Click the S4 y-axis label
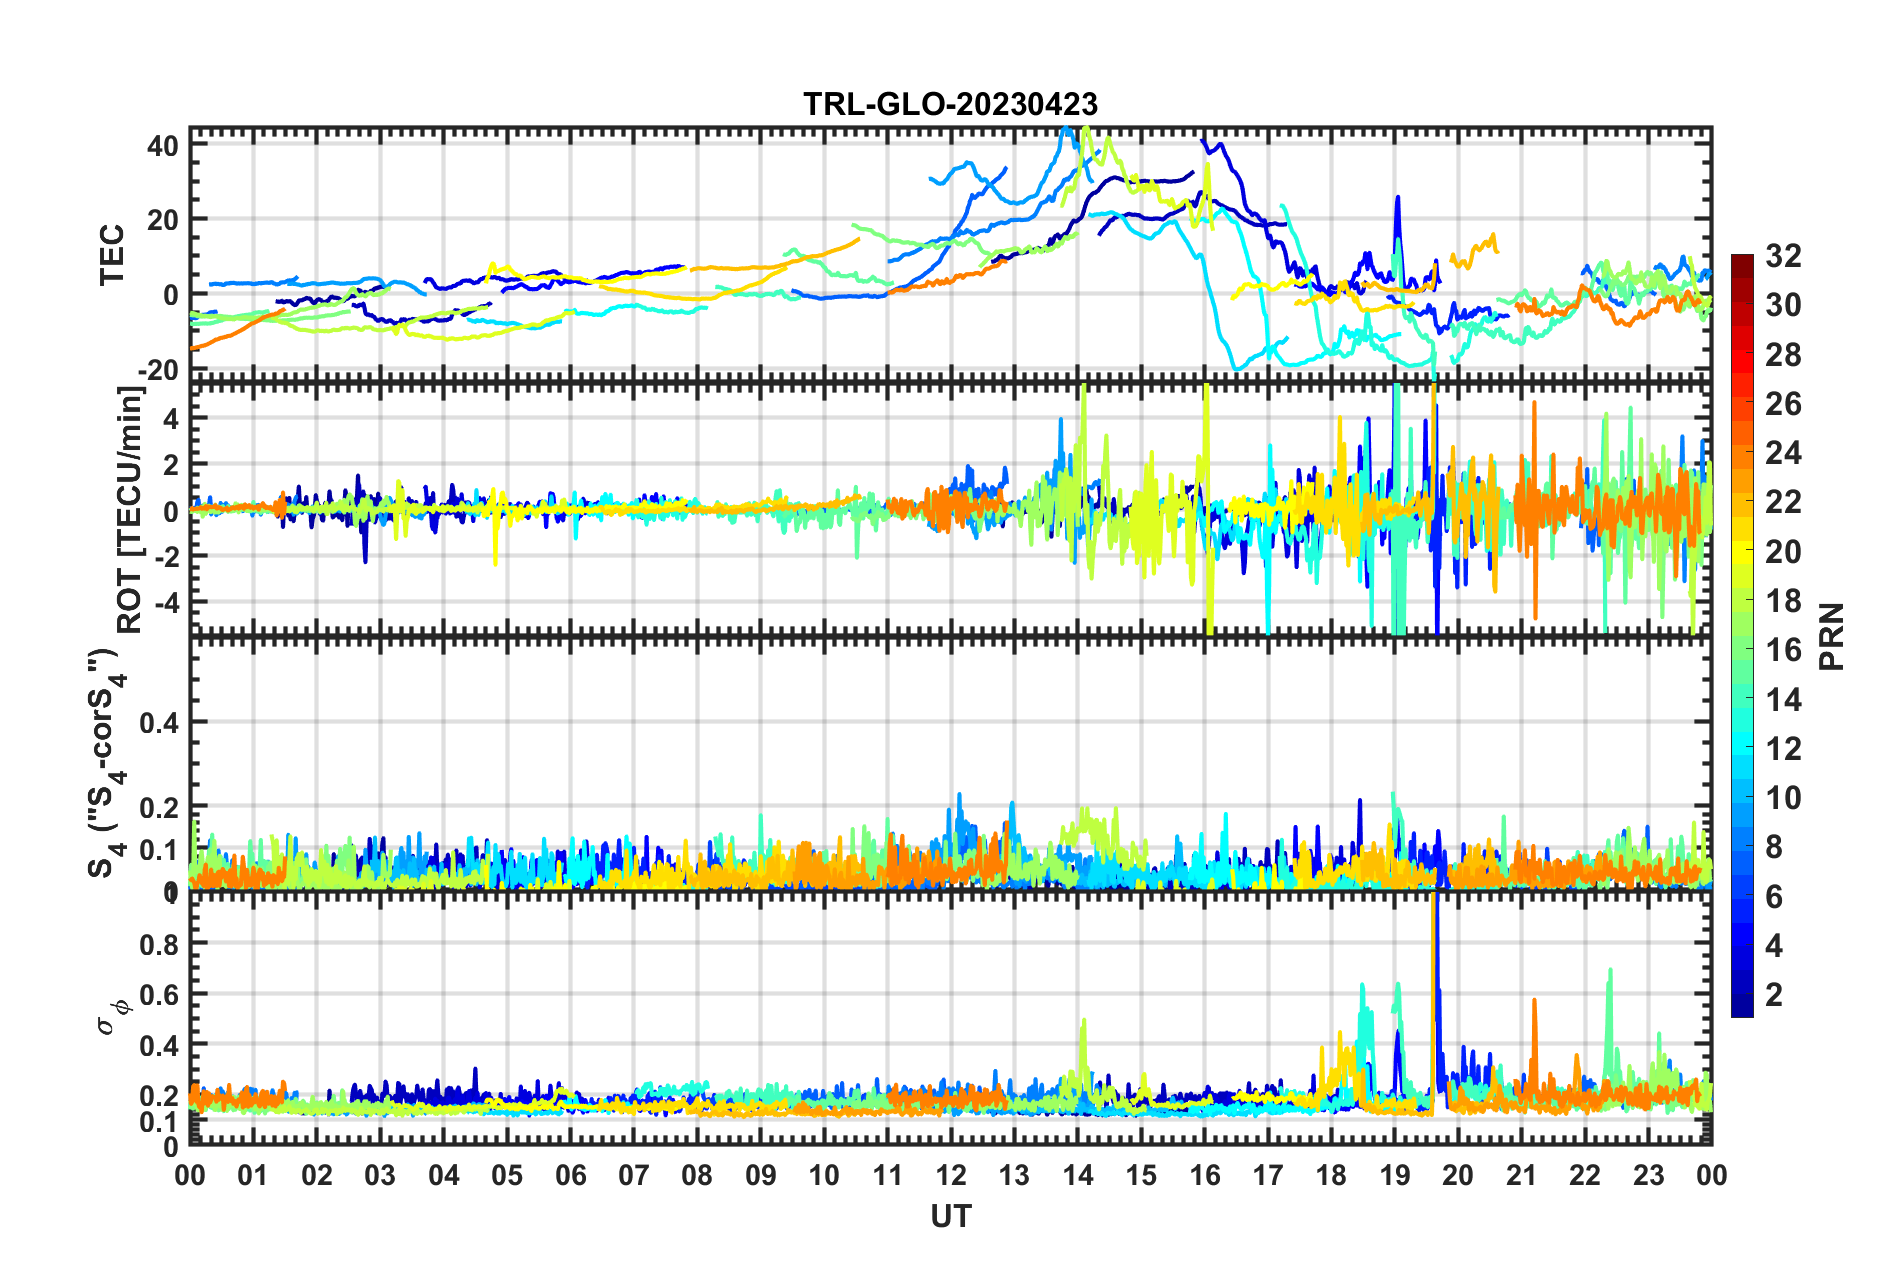 point(105,762)
